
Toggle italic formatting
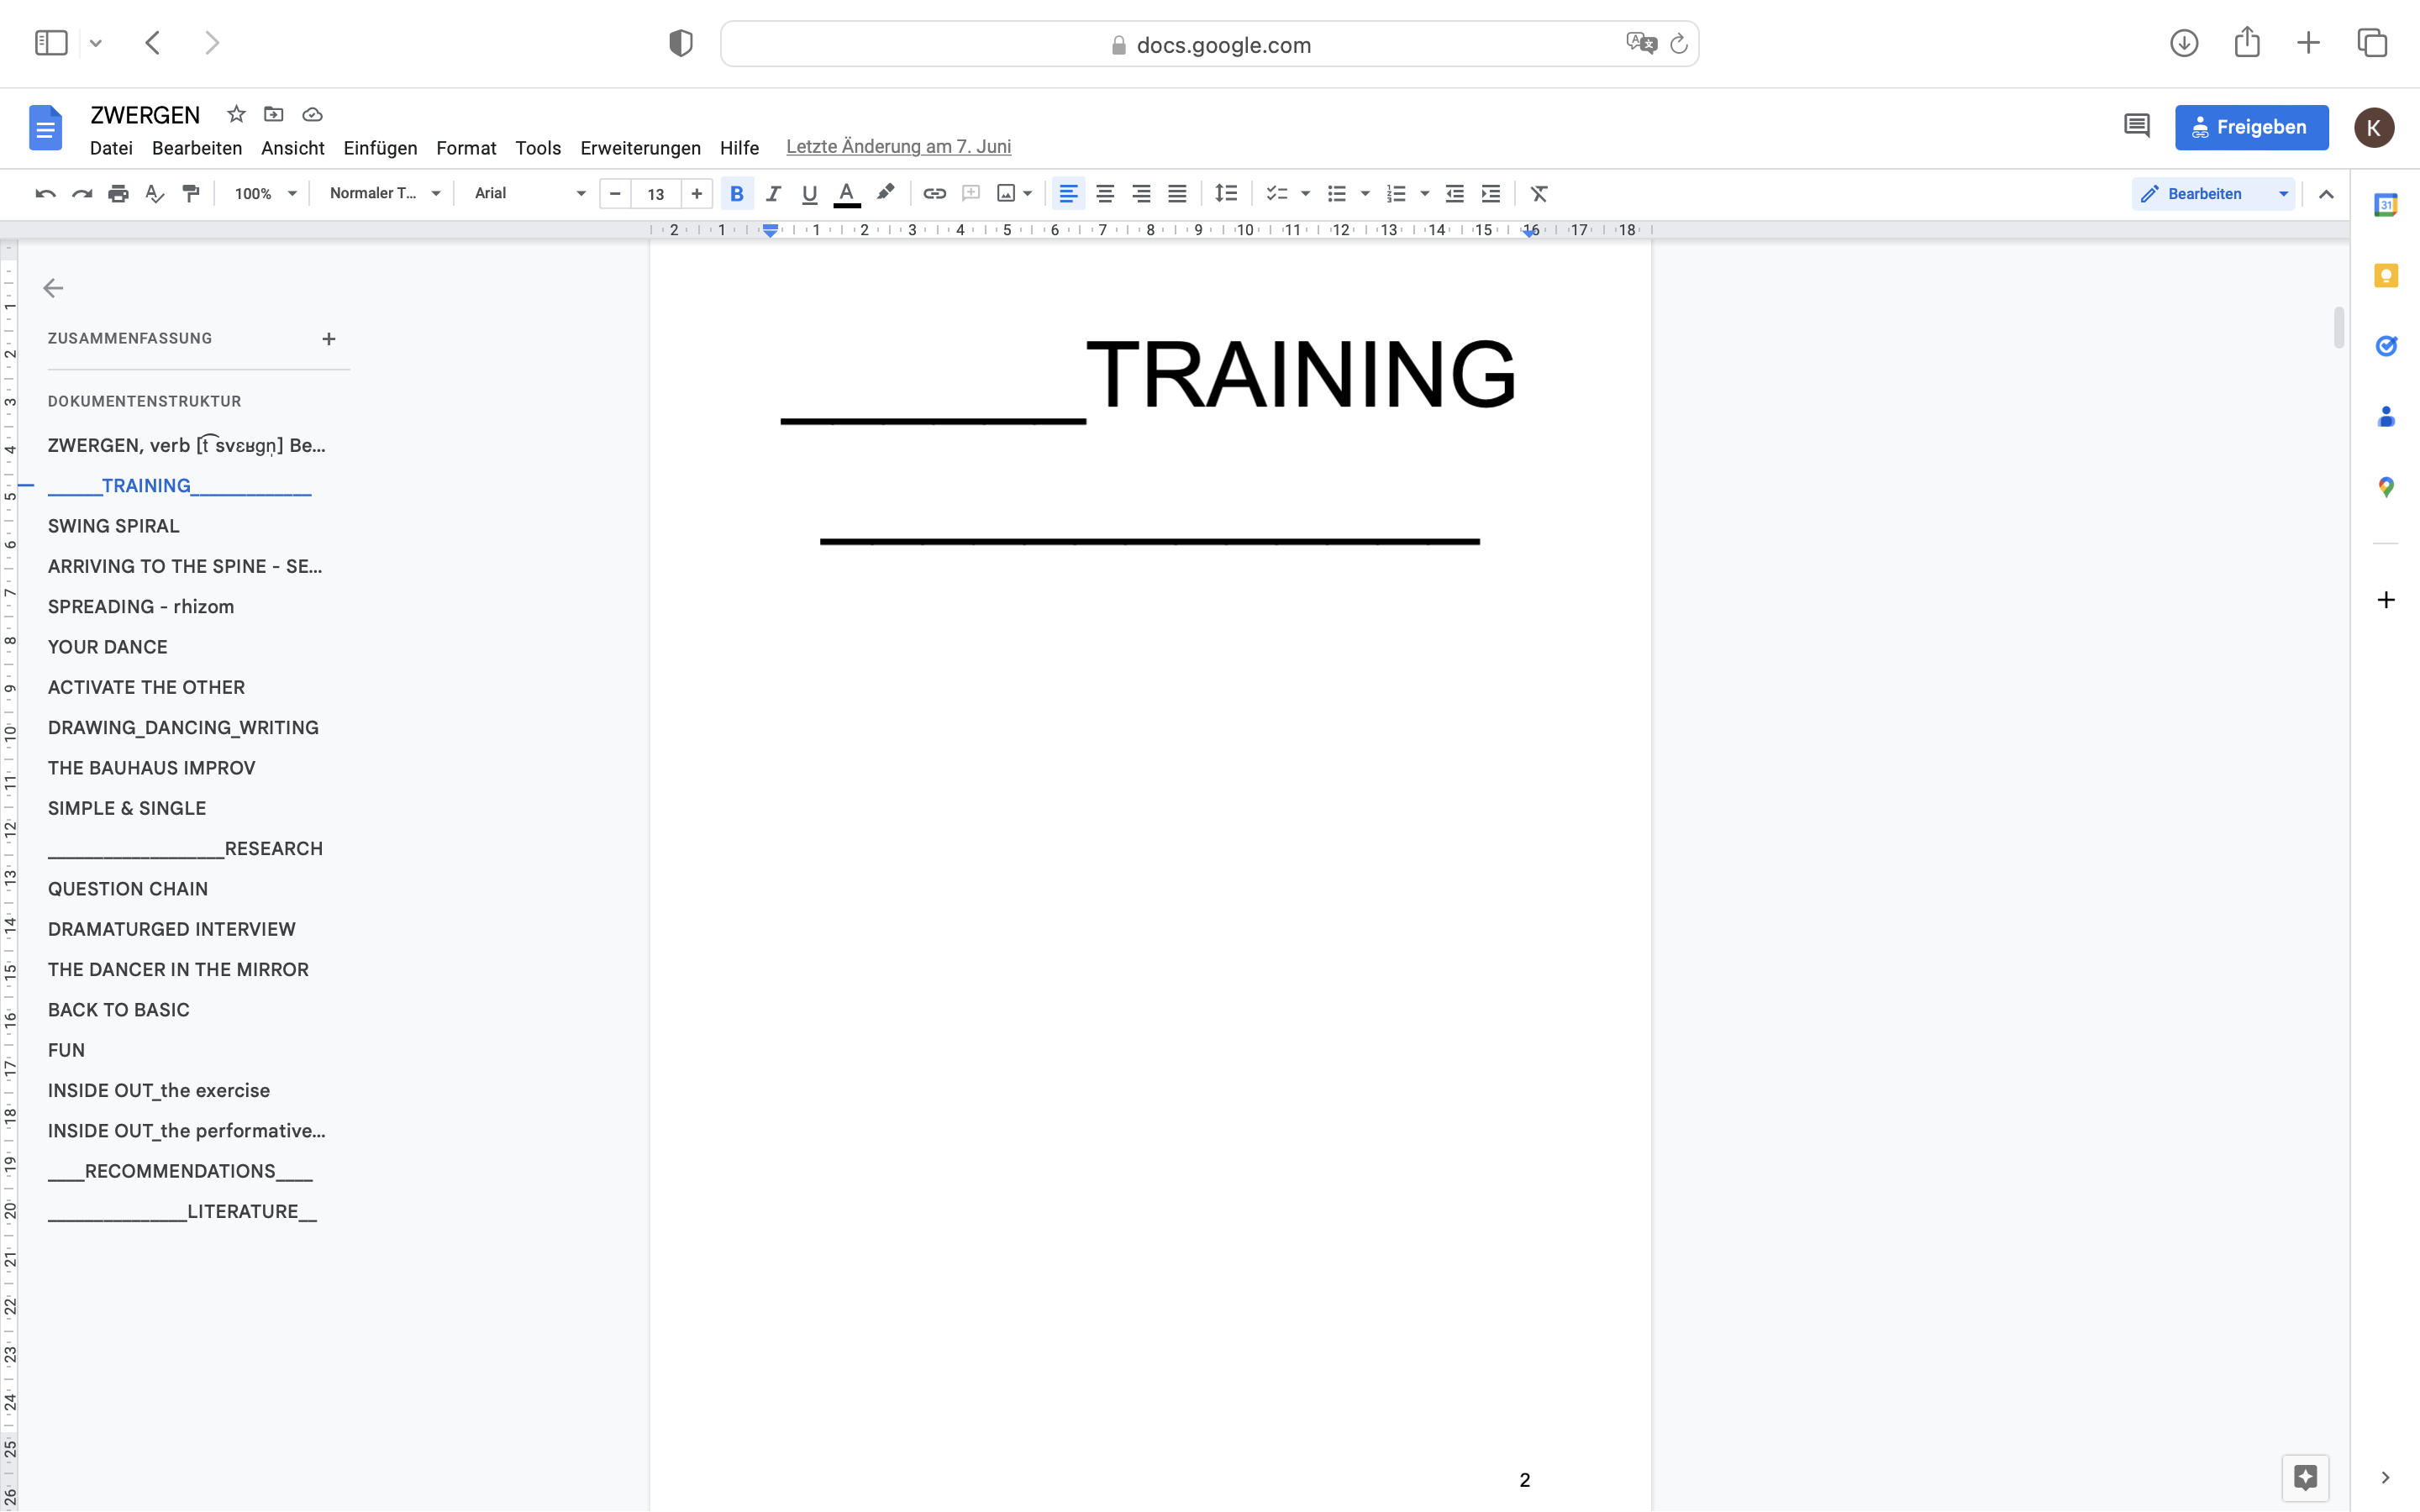point(773,194)
